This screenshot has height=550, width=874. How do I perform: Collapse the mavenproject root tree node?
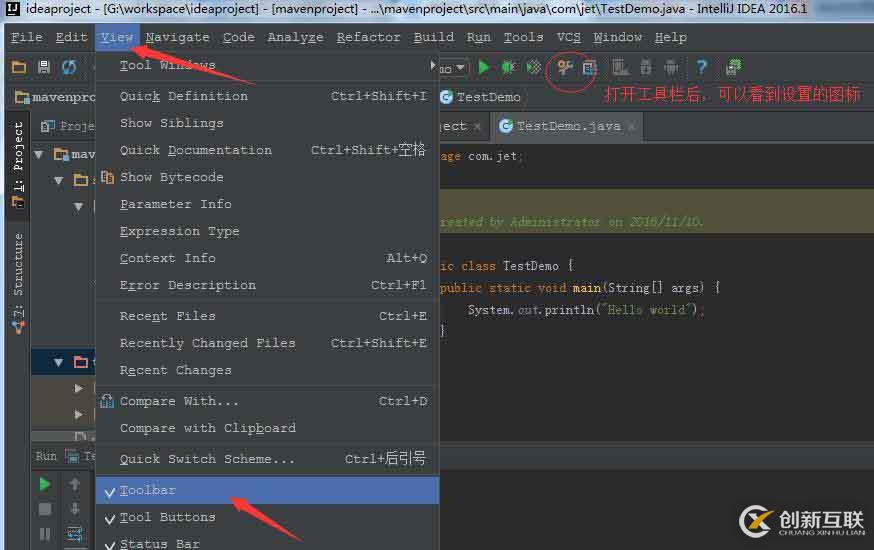pos(39,154)
